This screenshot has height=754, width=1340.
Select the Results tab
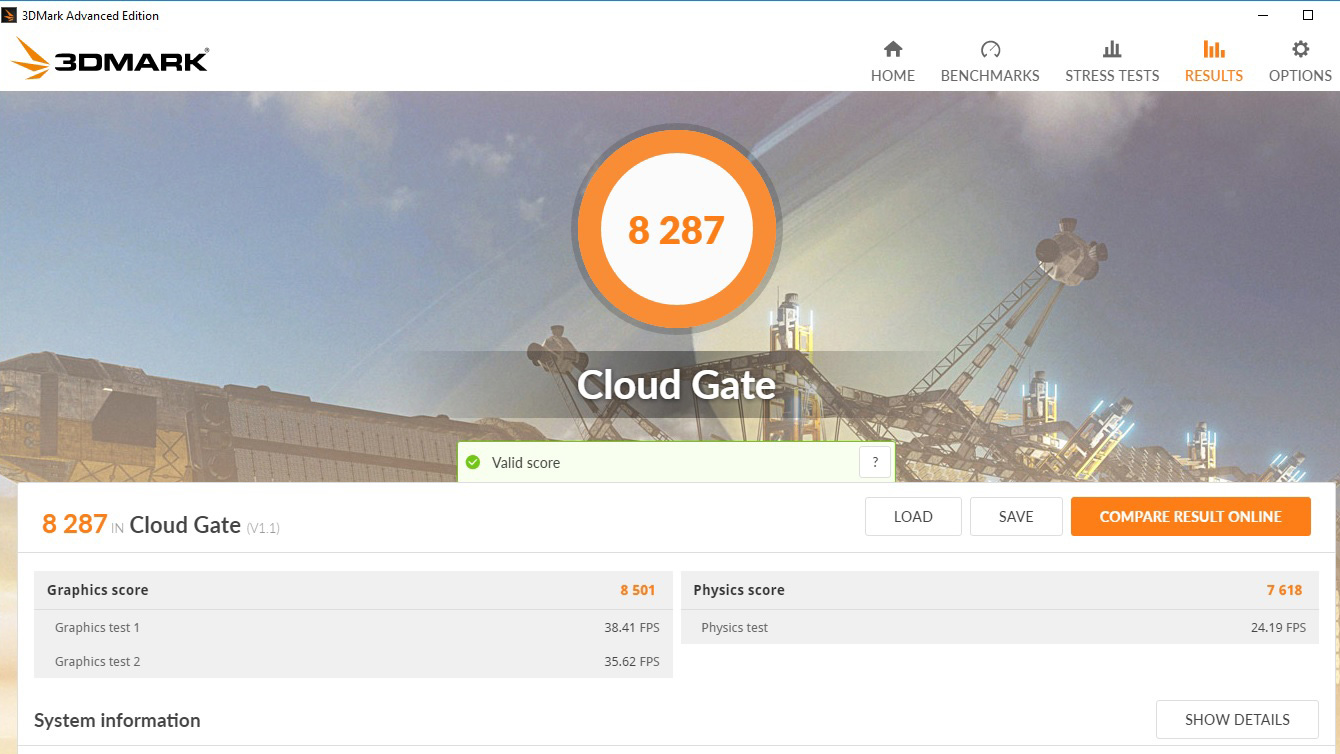coord(1214,62)
